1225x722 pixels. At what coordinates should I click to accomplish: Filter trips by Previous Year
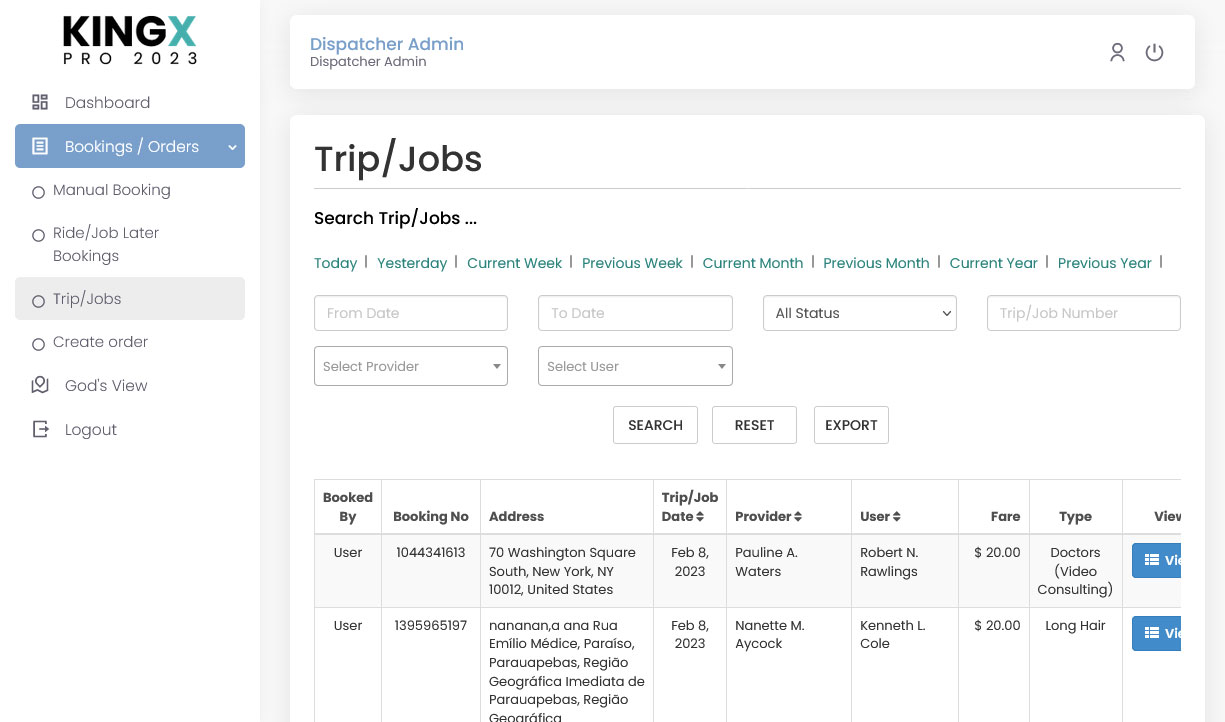click(x=1105, y=263)
